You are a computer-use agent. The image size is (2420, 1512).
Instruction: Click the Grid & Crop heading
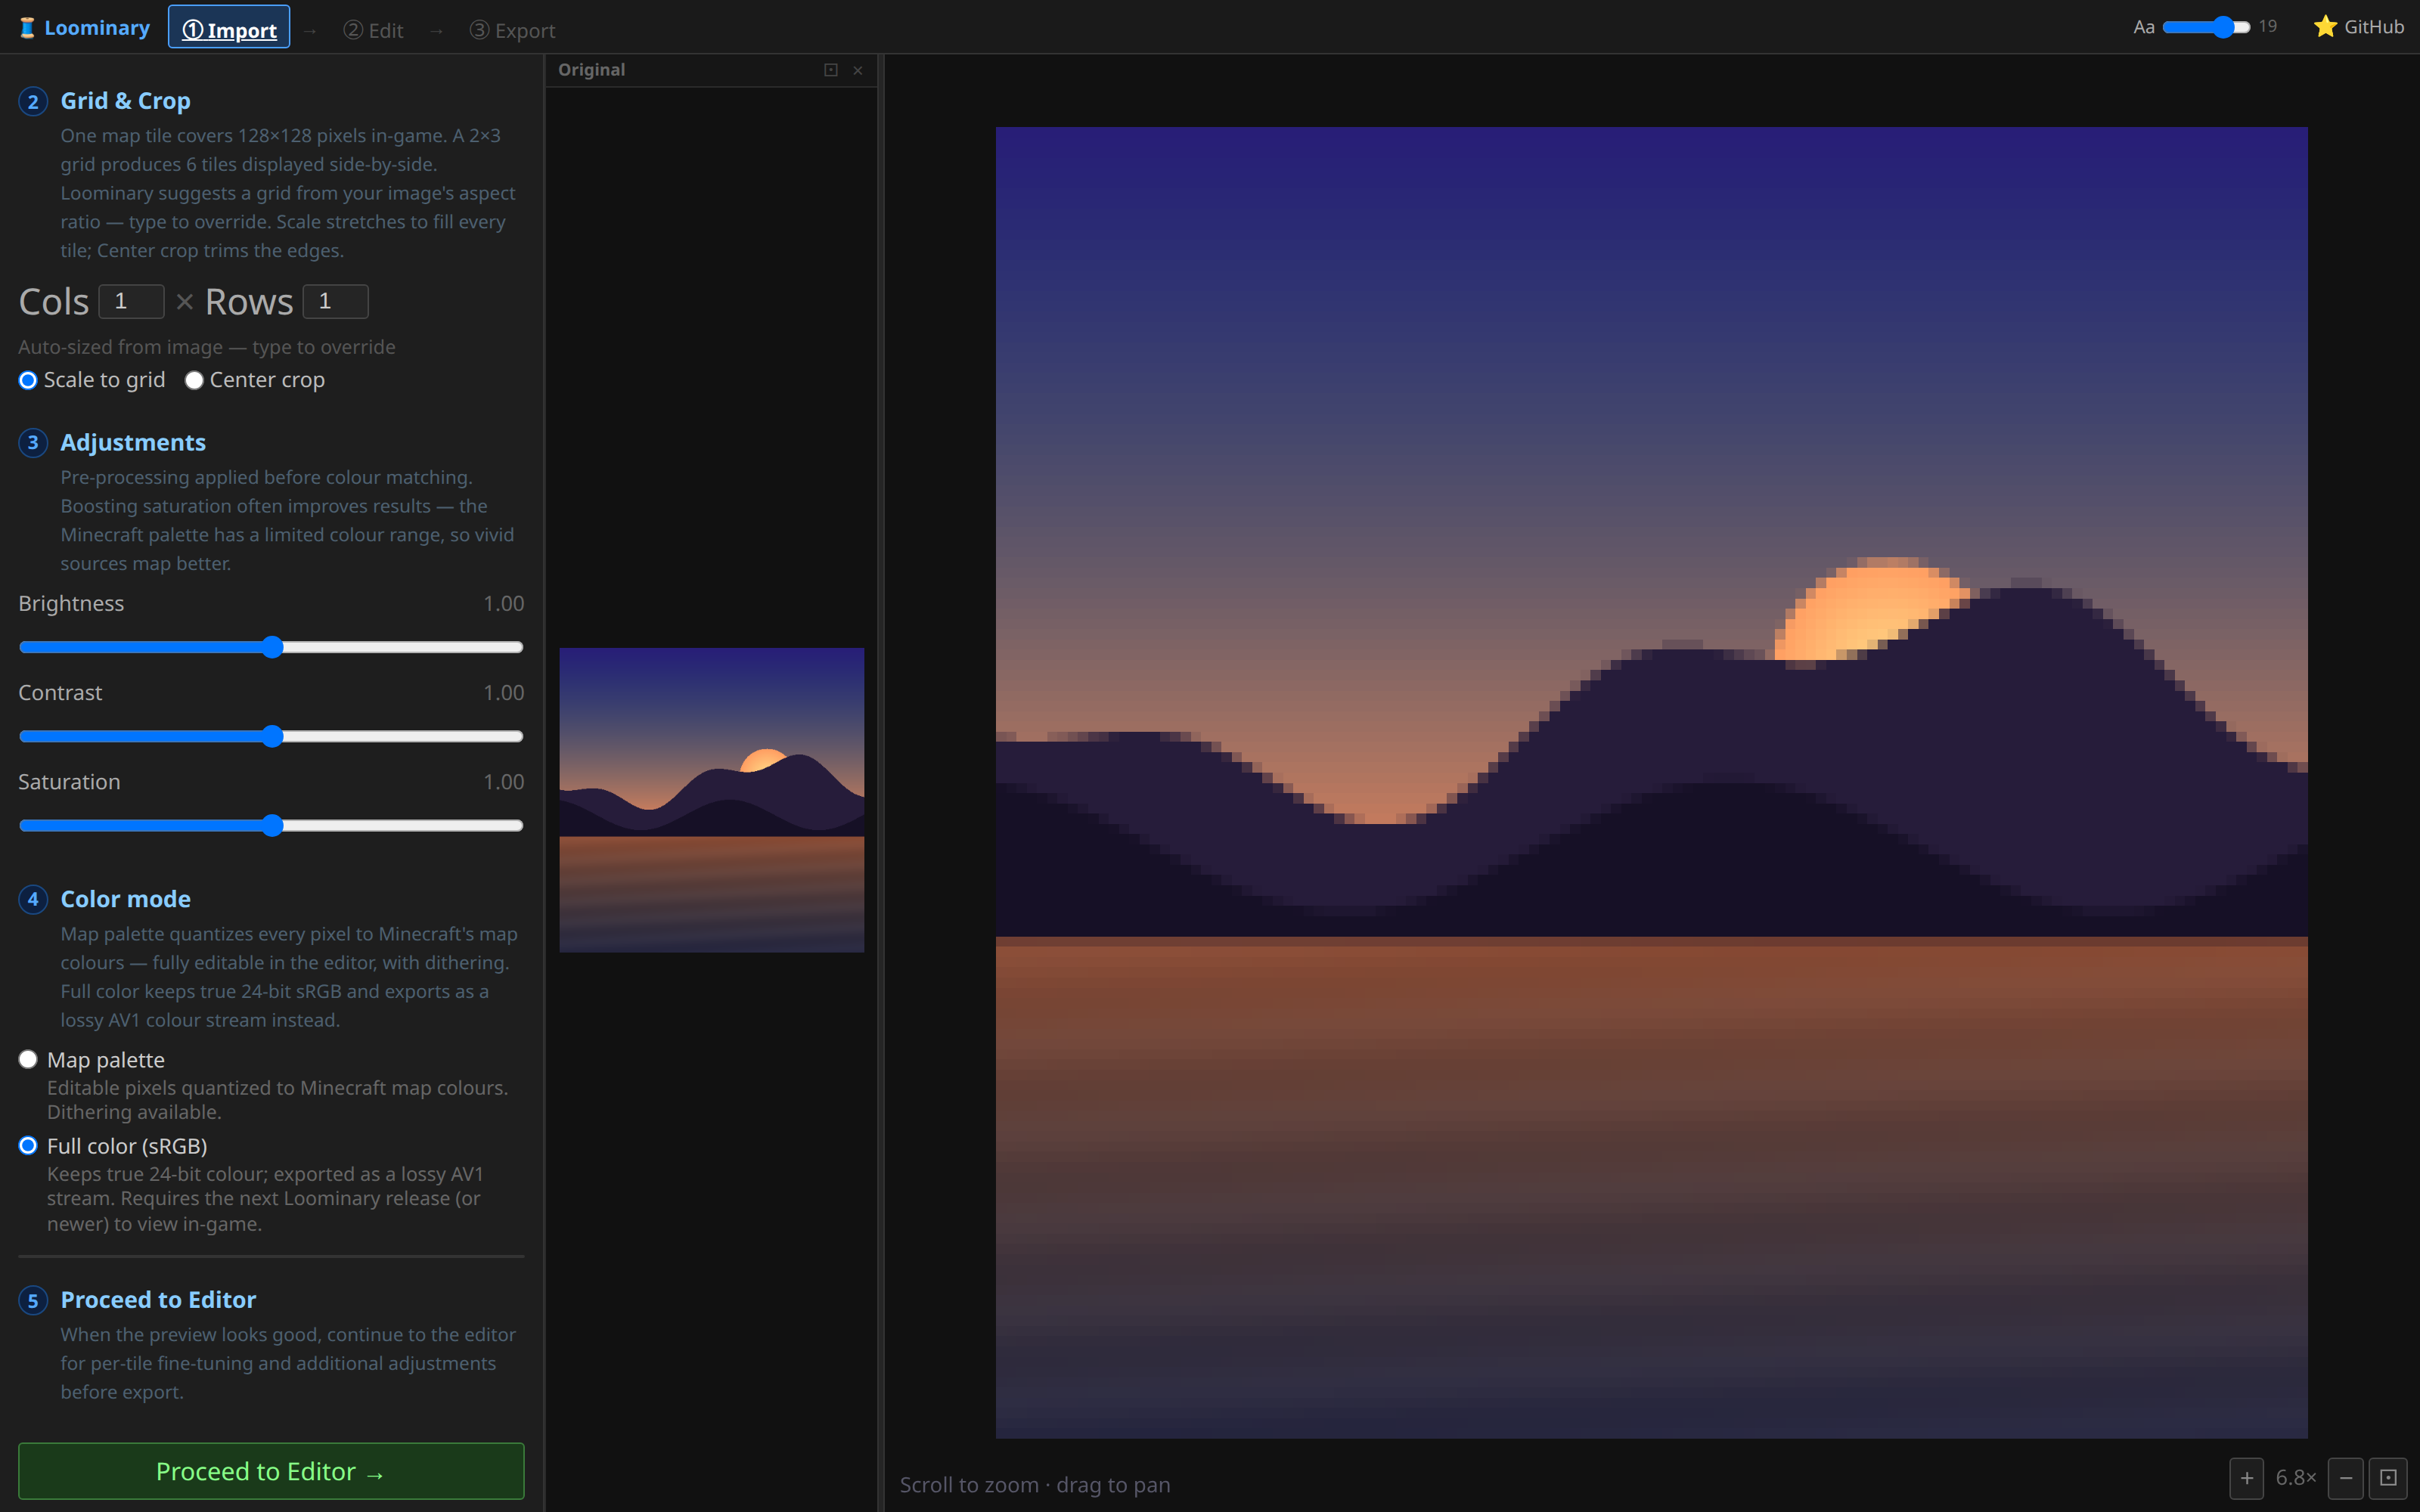tap(125, 101)
